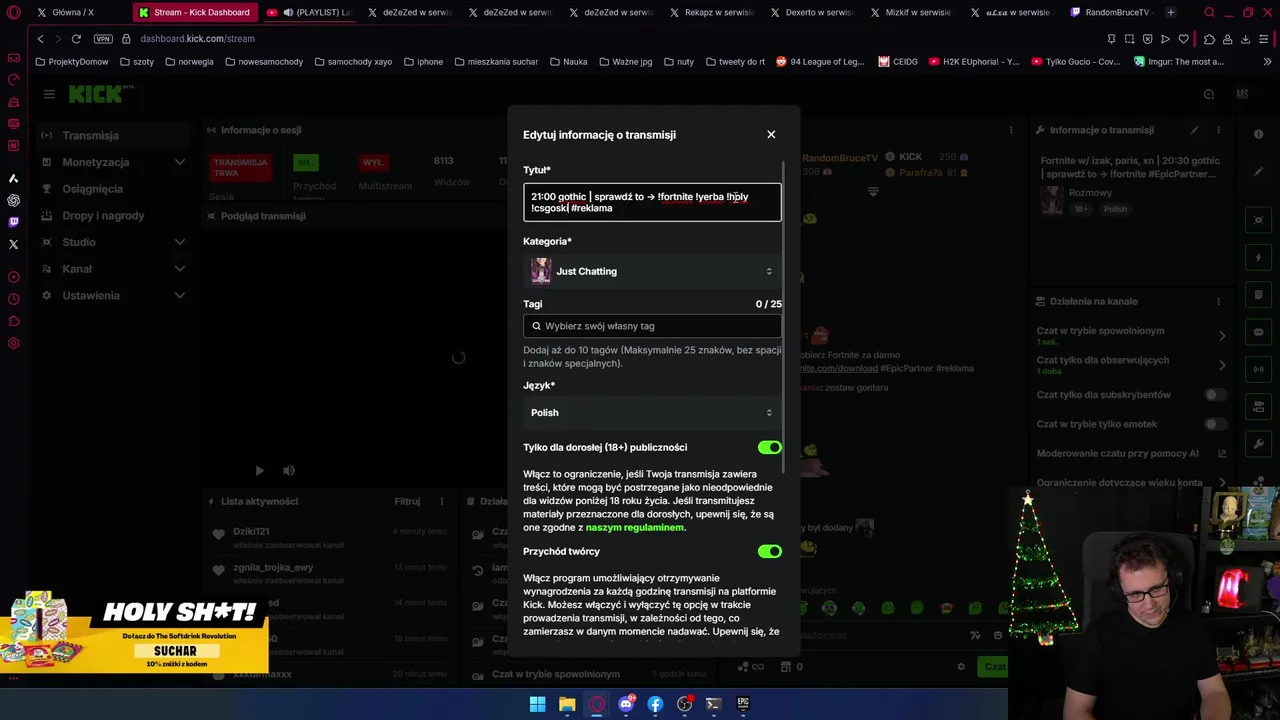The width and height of the screenshot is (1280, 720).
Task: Open Dropy i nagrody in sidebar
Action: pyautogui.click(x=113, y=215)
